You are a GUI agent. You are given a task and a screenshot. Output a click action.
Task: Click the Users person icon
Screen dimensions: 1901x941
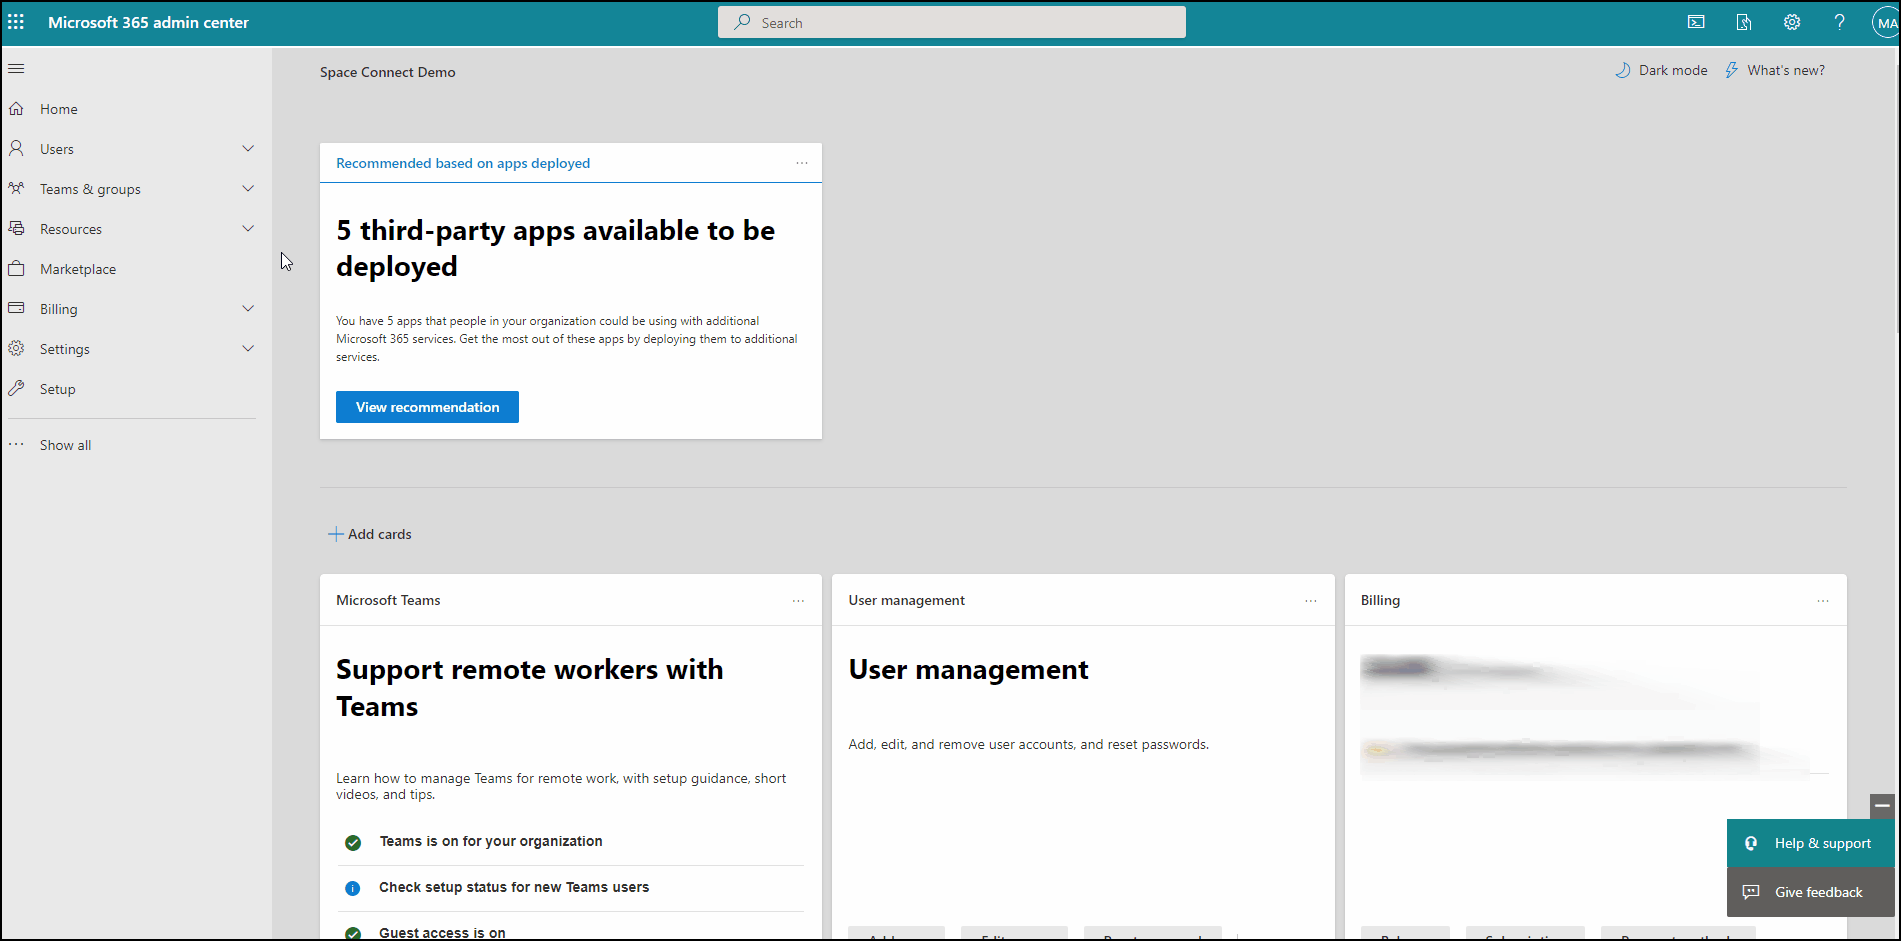(x=16, y=149)
